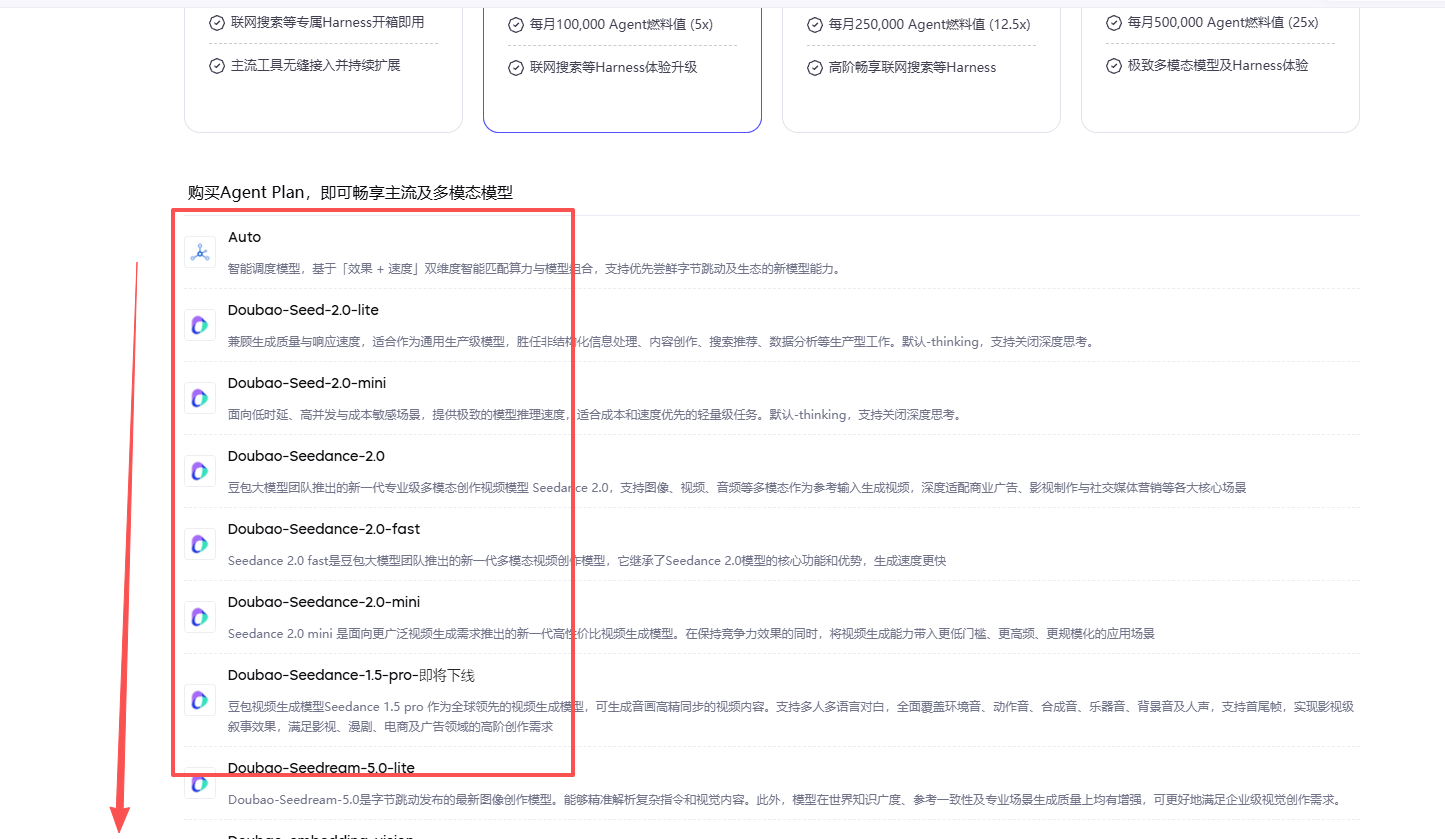The image size is (1445, 839).
Task: Click check icon beside 每月250,000 Agent燃料值
Action: 815,25
